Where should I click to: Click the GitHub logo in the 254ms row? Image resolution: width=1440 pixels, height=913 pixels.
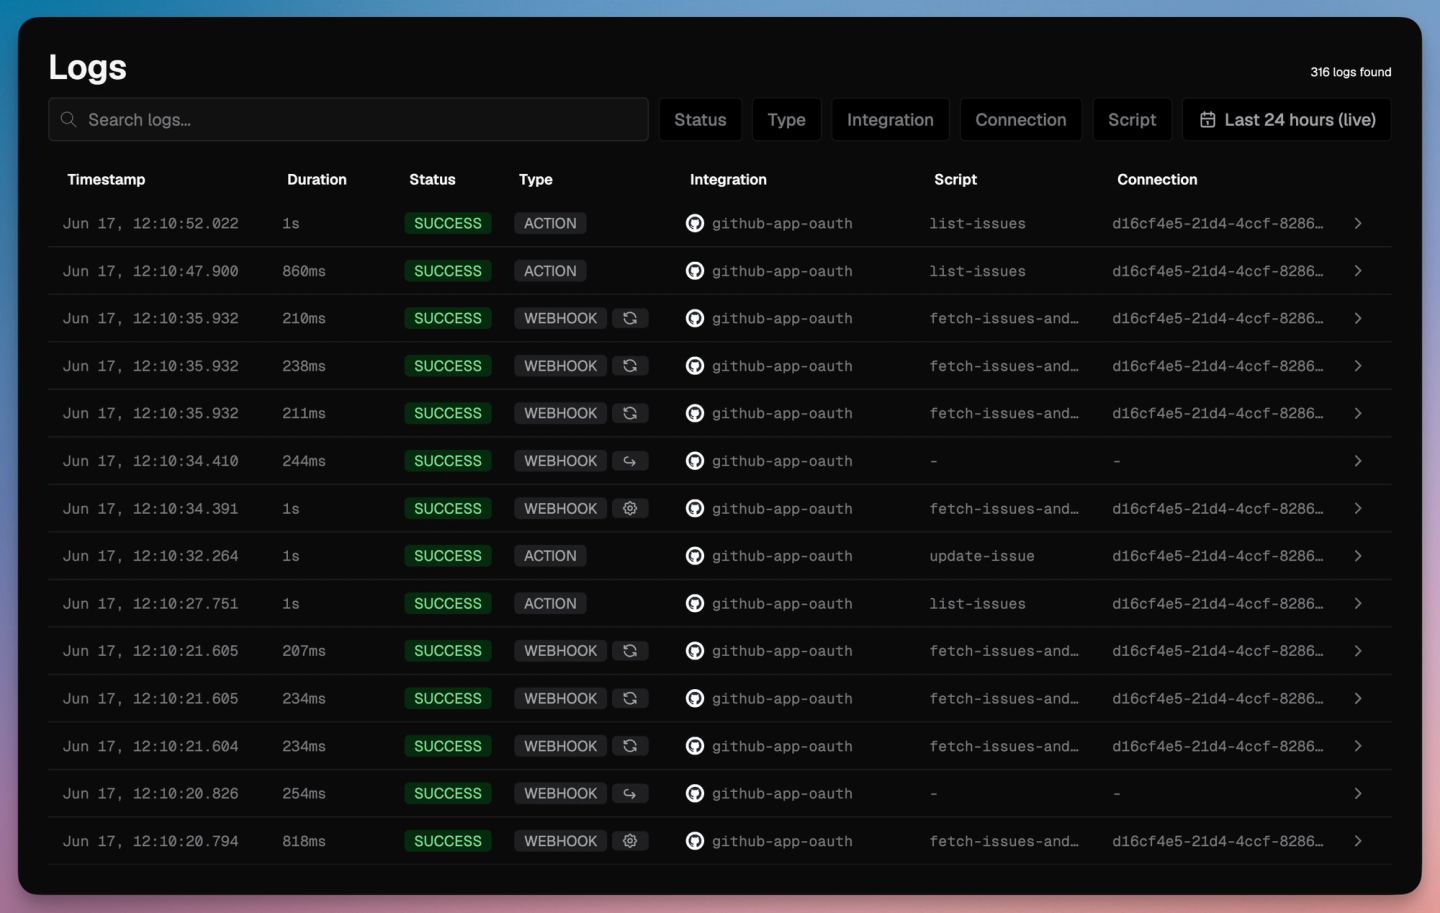(x=695, y=793)
